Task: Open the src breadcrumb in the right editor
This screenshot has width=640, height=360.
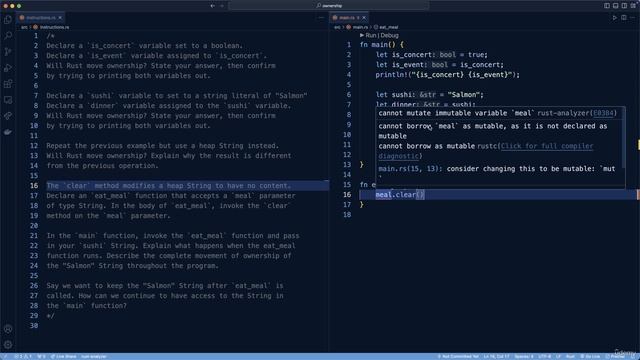Action: point(337,27)
